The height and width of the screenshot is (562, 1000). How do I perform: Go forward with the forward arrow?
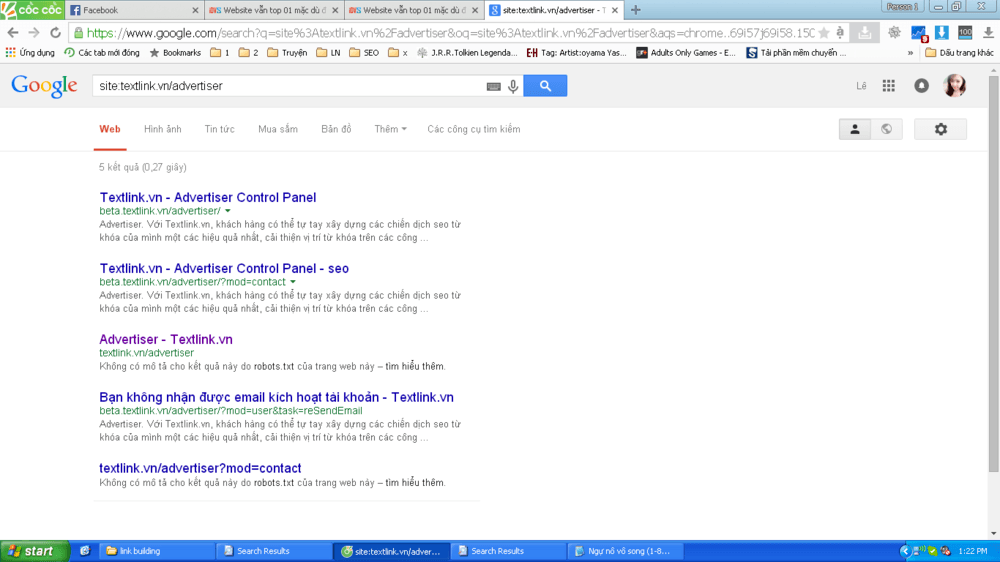(x=34, y=33)
